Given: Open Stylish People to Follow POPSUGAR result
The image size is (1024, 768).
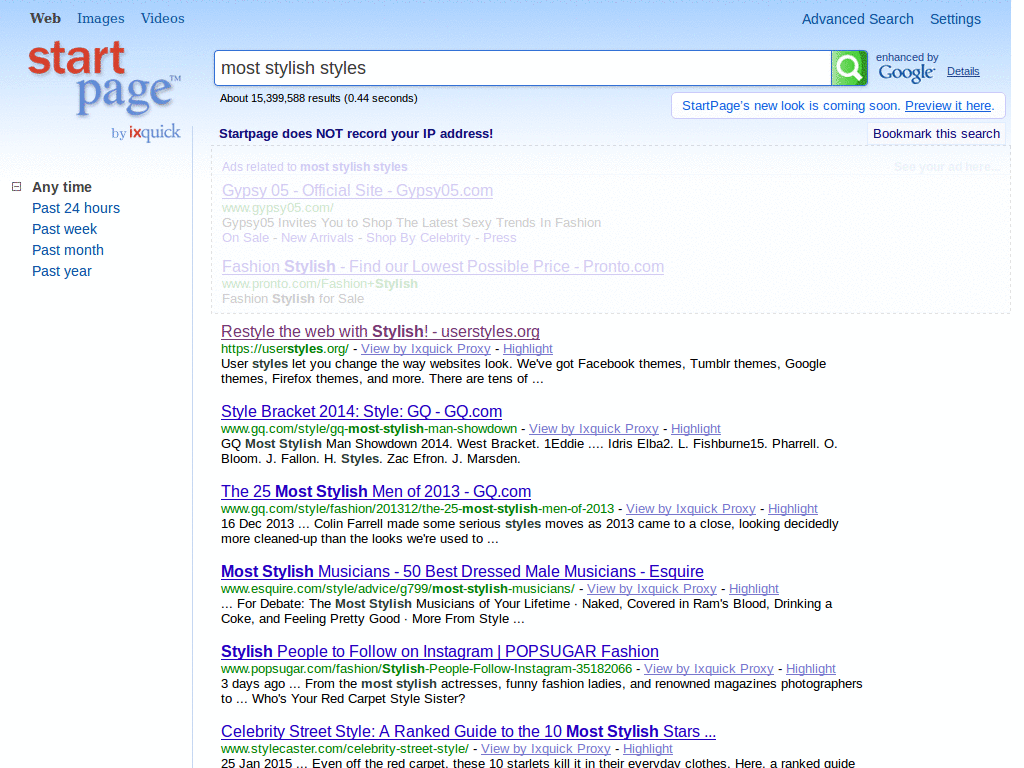Looking at the screenshot, I should (440, 652).
